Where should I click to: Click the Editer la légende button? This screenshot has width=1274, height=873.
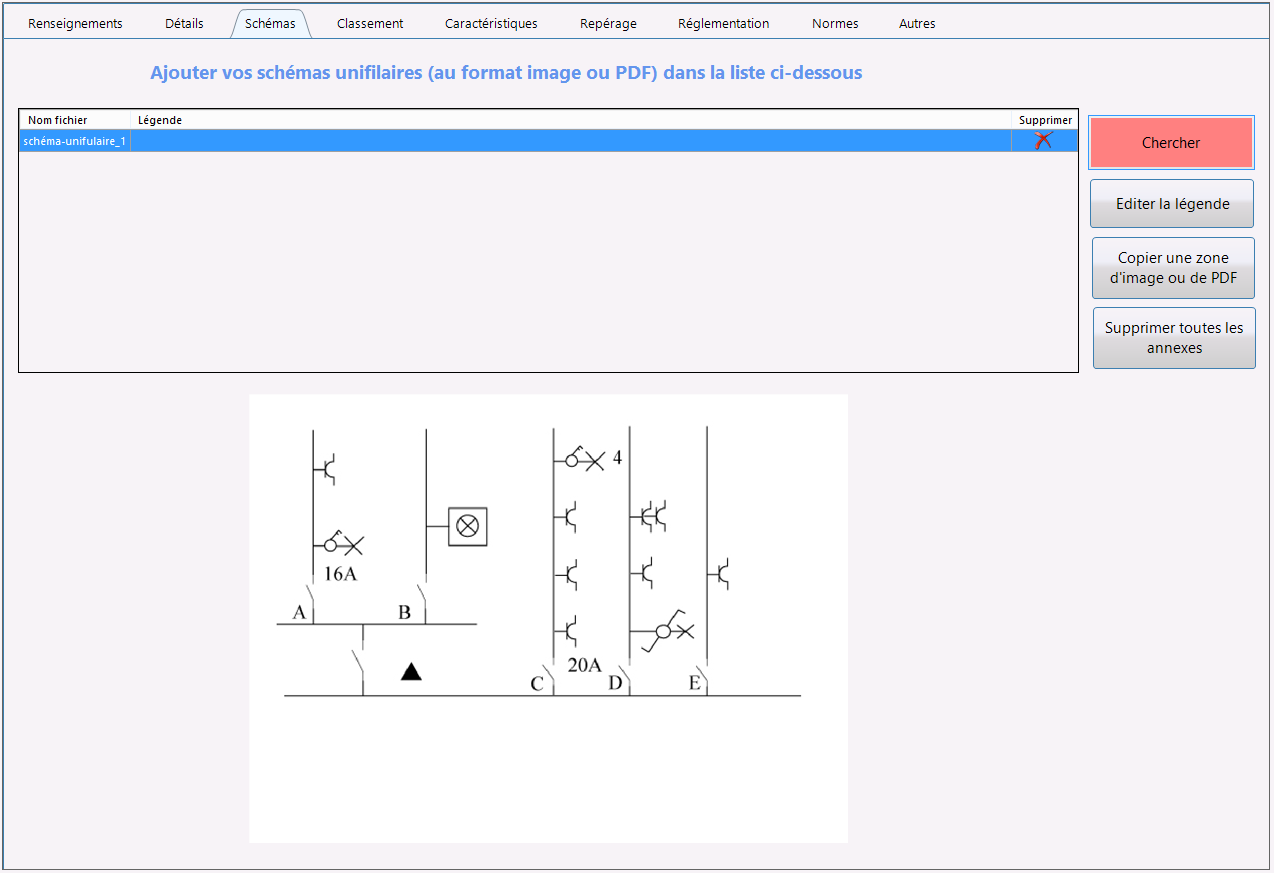coord(1172,204)
